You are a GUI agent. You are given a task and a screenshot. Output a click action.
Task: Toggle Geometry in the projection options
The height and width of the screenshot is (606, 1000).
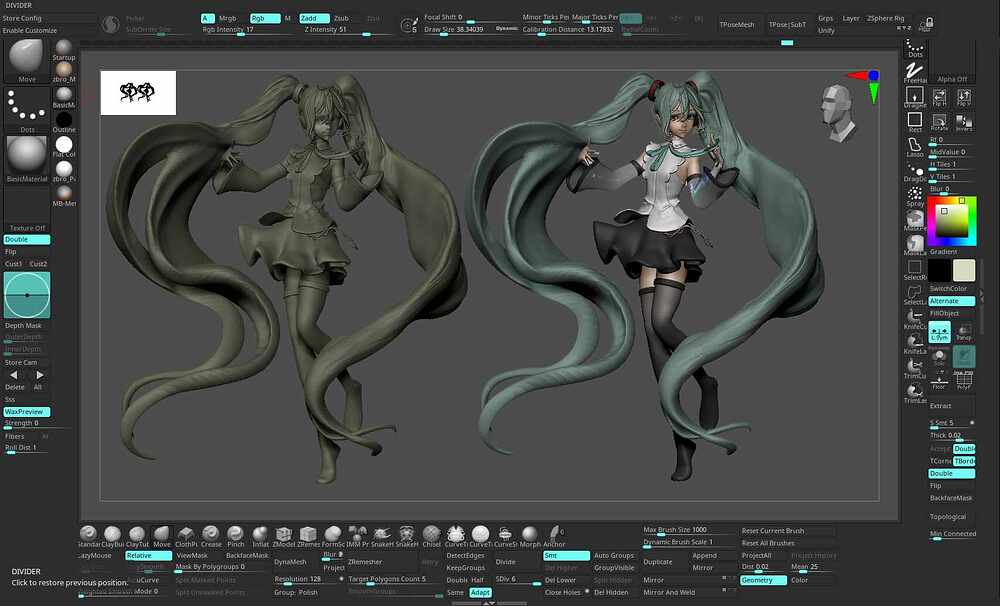click(x=763, y=580)
